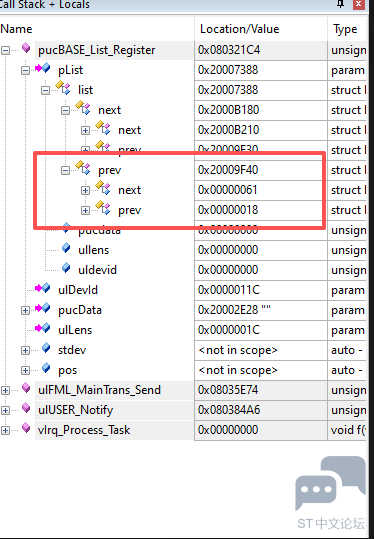Select the pucData value 0x20002E28
This screenshot has width=374, height=539.
234,310
